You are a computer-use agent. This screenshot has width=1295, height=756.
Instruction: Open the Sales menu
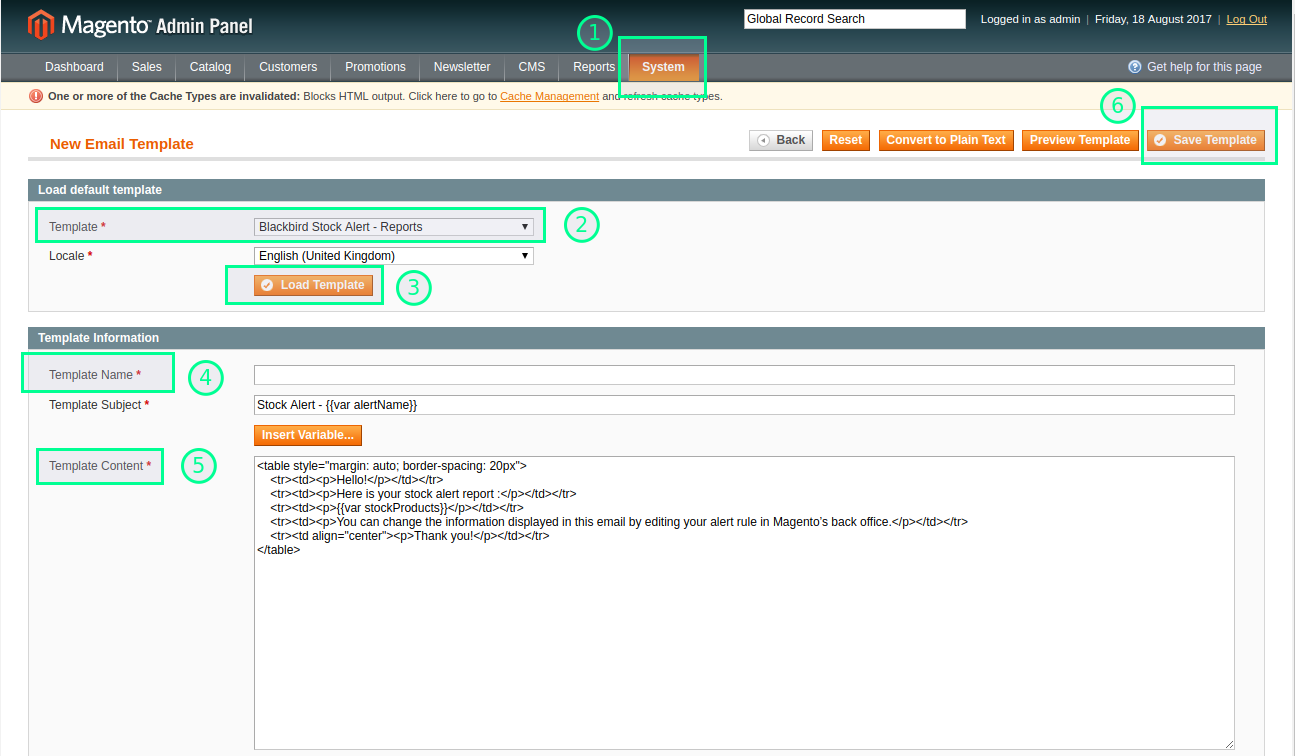(x=146, y=67)
